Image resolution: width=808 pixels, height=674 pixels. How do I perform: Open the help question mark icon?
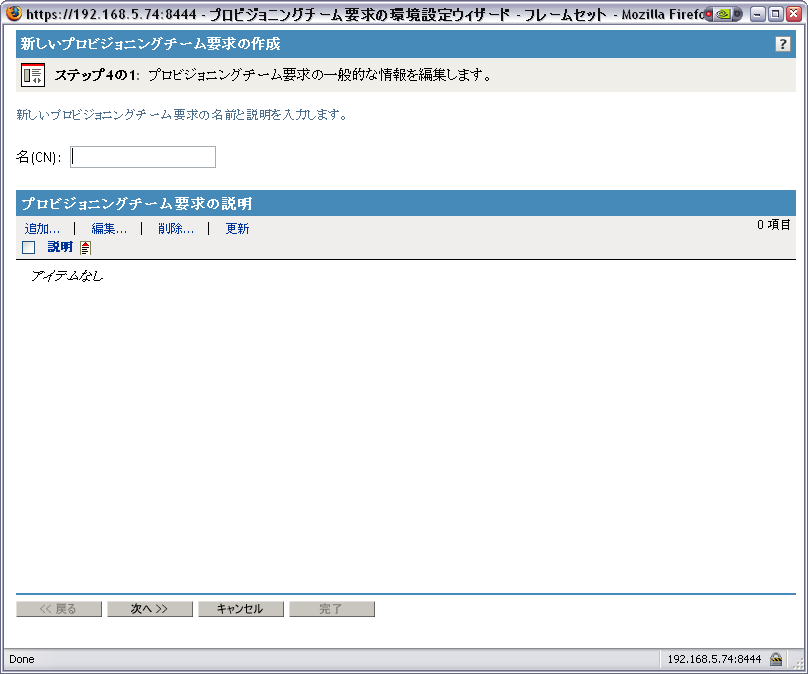[782, 44]
